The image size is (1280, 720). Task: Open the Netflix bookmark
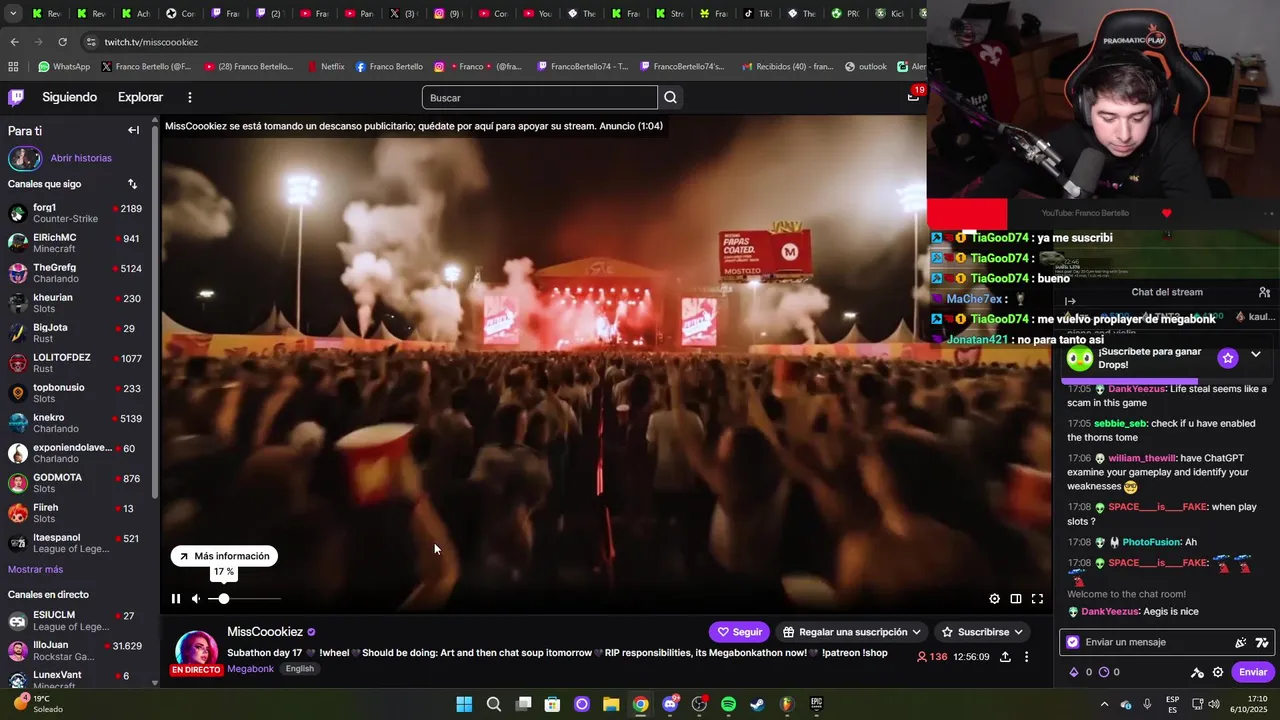click(x=324, y=67)
